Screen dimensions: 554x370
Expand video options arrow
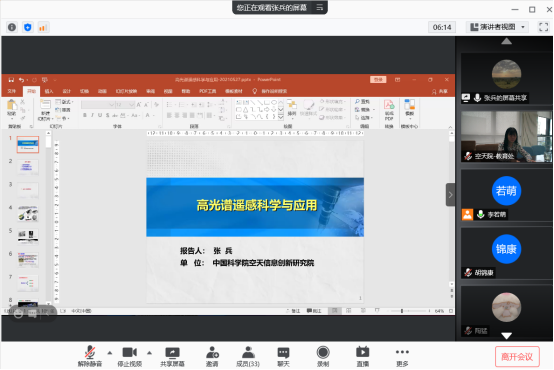(149, 353)
